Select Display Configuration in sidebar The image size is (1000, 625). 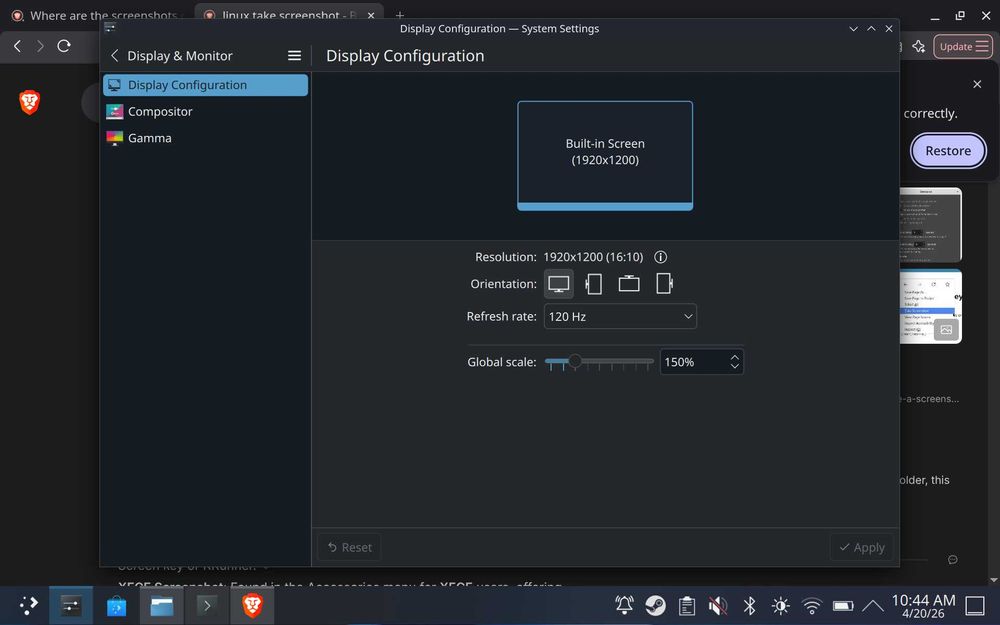[205, 85]
